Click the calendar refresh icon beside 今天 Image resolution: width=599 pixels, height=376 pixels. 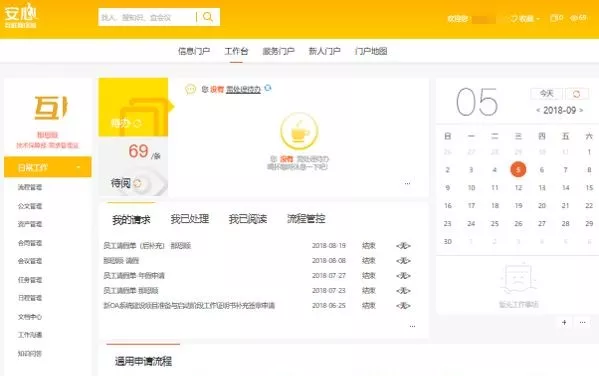click(576, 94)
